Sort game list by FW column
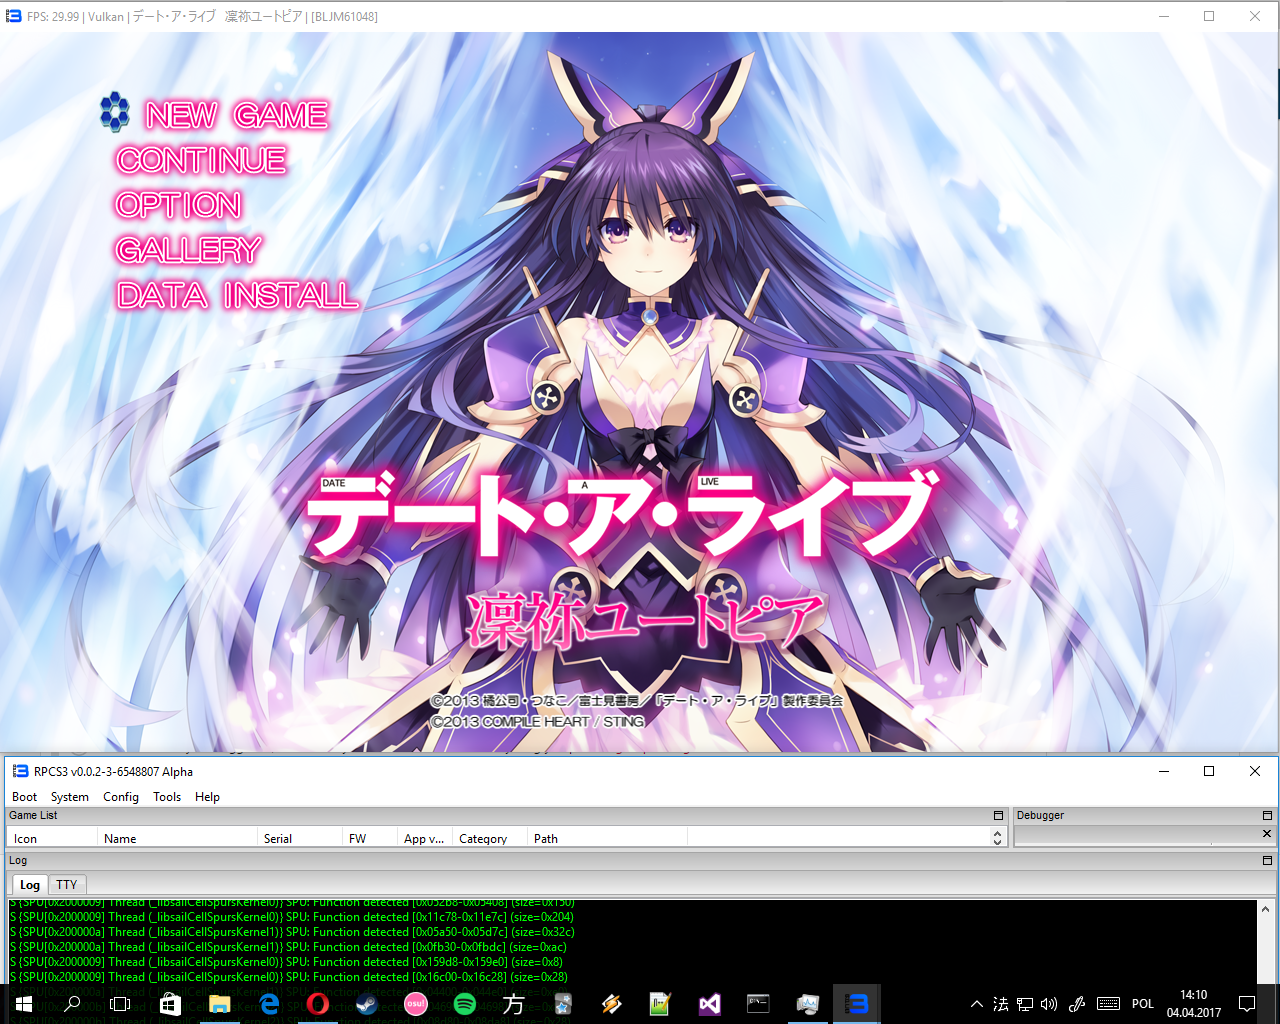Viewport: 1280px width, 1024px height. click(x=370, y=838)
